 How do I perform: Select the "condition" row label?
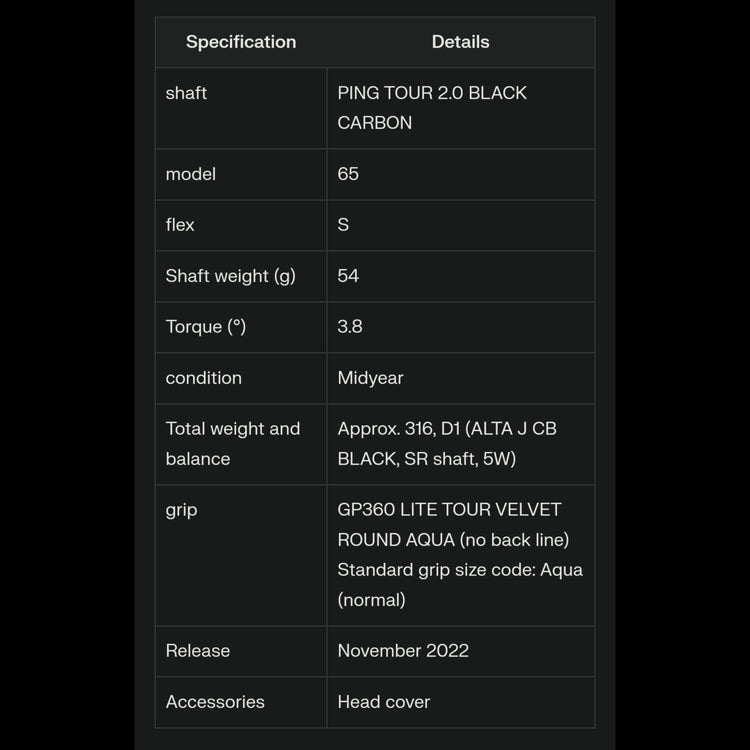(x=204, y=378)
